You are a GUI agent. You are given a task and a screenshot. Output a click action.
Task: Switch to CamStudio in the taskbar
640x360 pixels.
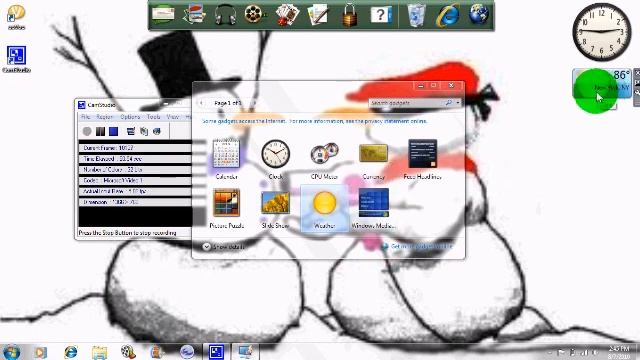click(x=216, y=352)
